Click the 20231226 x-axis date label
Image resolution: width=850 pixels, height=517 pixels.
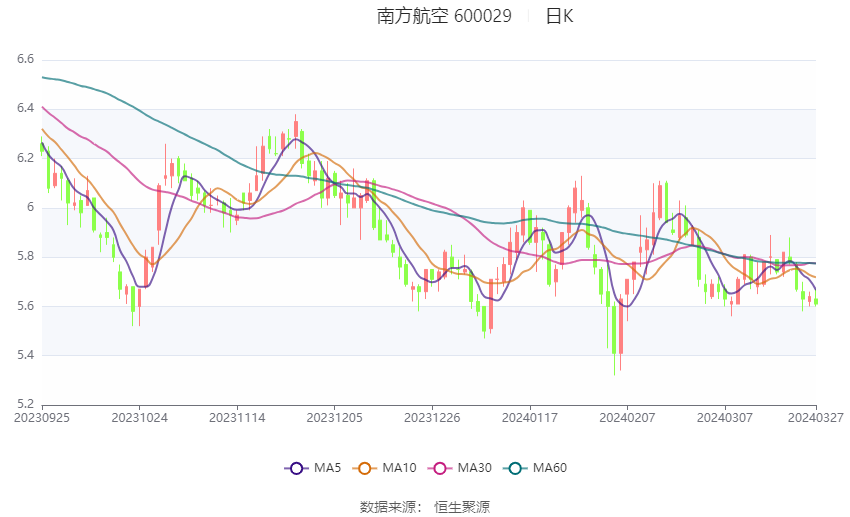pos(432,418)
